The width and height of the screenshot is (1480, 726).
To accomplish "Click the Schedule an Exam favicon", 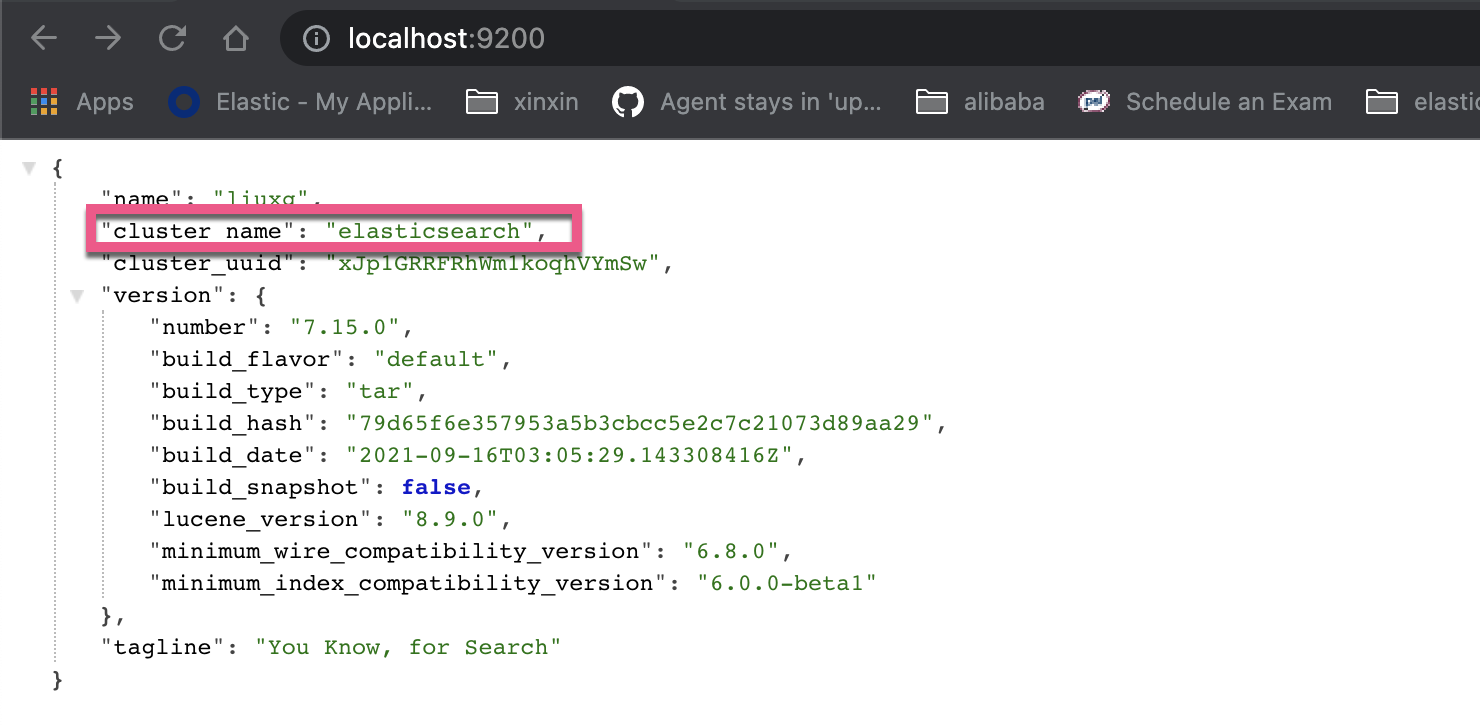I will point(1094,102).
